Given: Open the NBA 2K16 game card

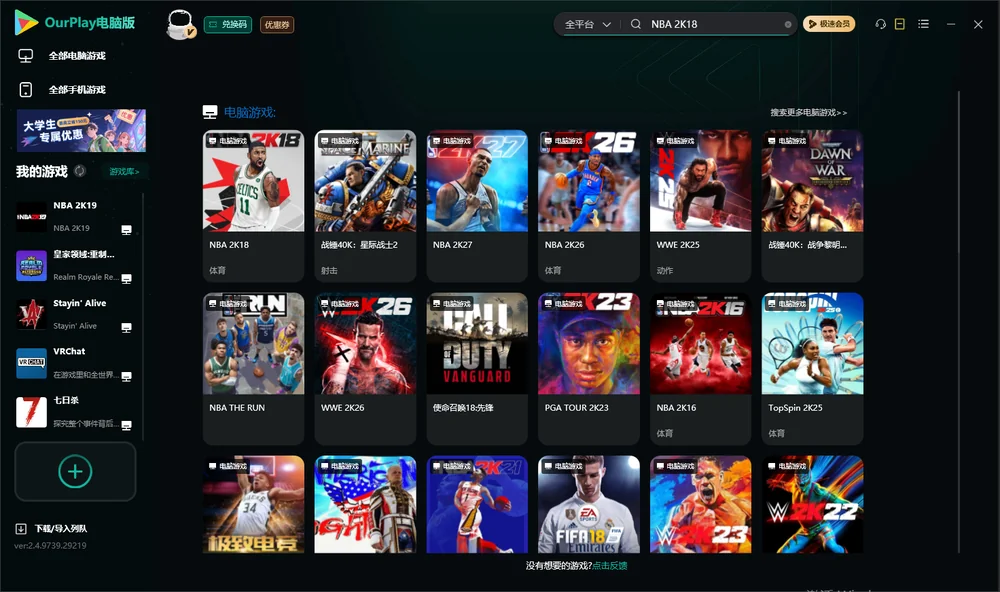Looking at the screenshot, I should pyautogui.click(x=700, y=369).
